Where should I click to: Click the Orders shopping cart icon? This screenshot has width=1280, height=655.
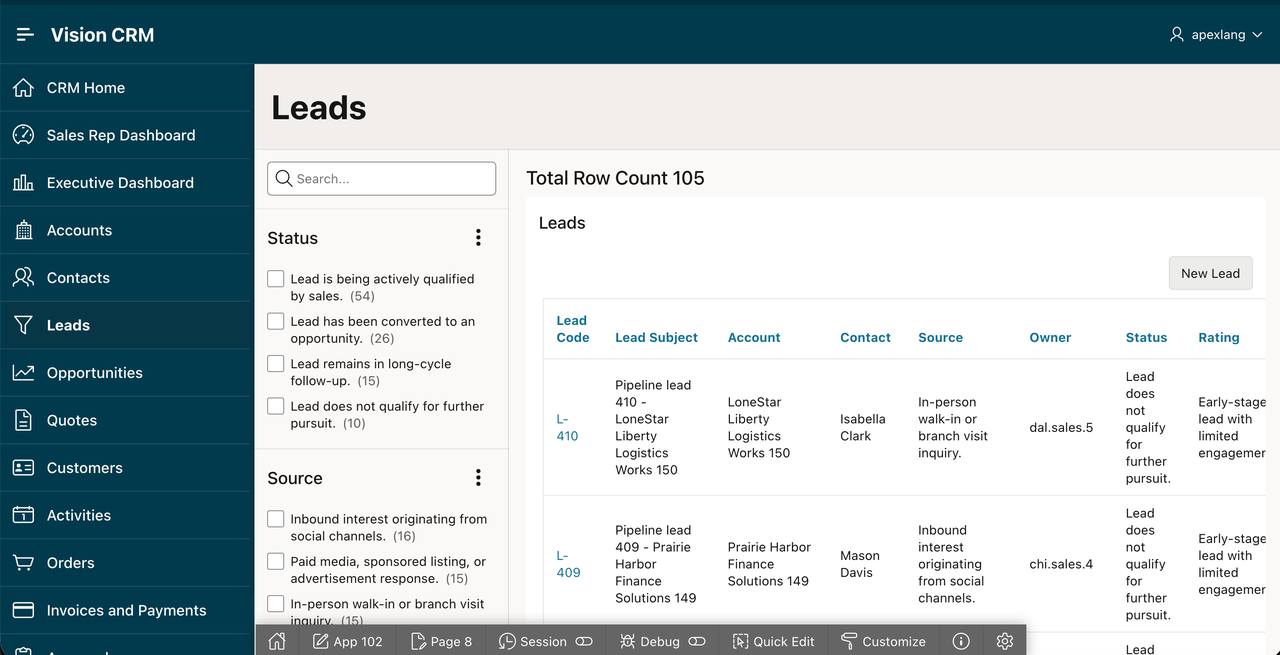[23, 563]
